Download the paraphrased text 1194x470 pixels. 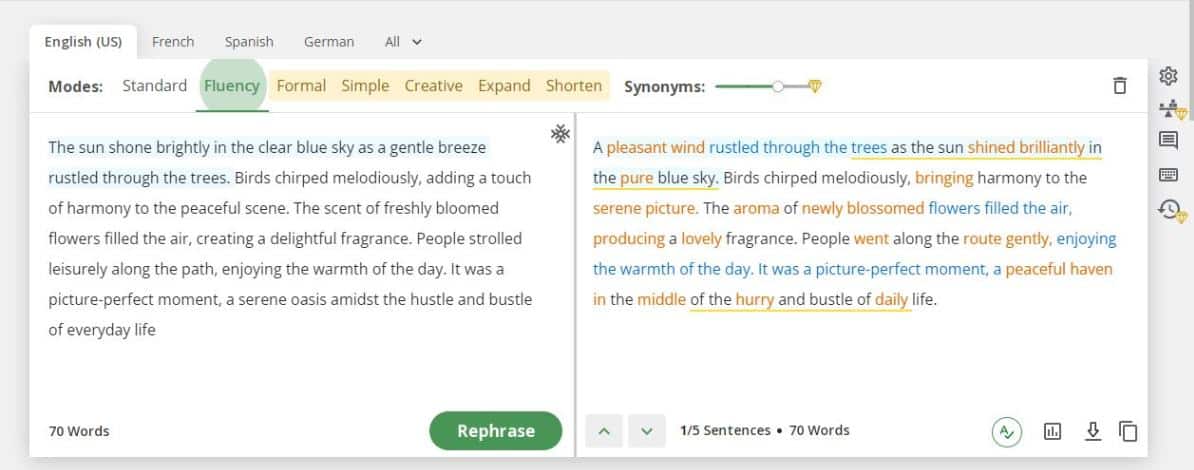(x=1093, y=431)
